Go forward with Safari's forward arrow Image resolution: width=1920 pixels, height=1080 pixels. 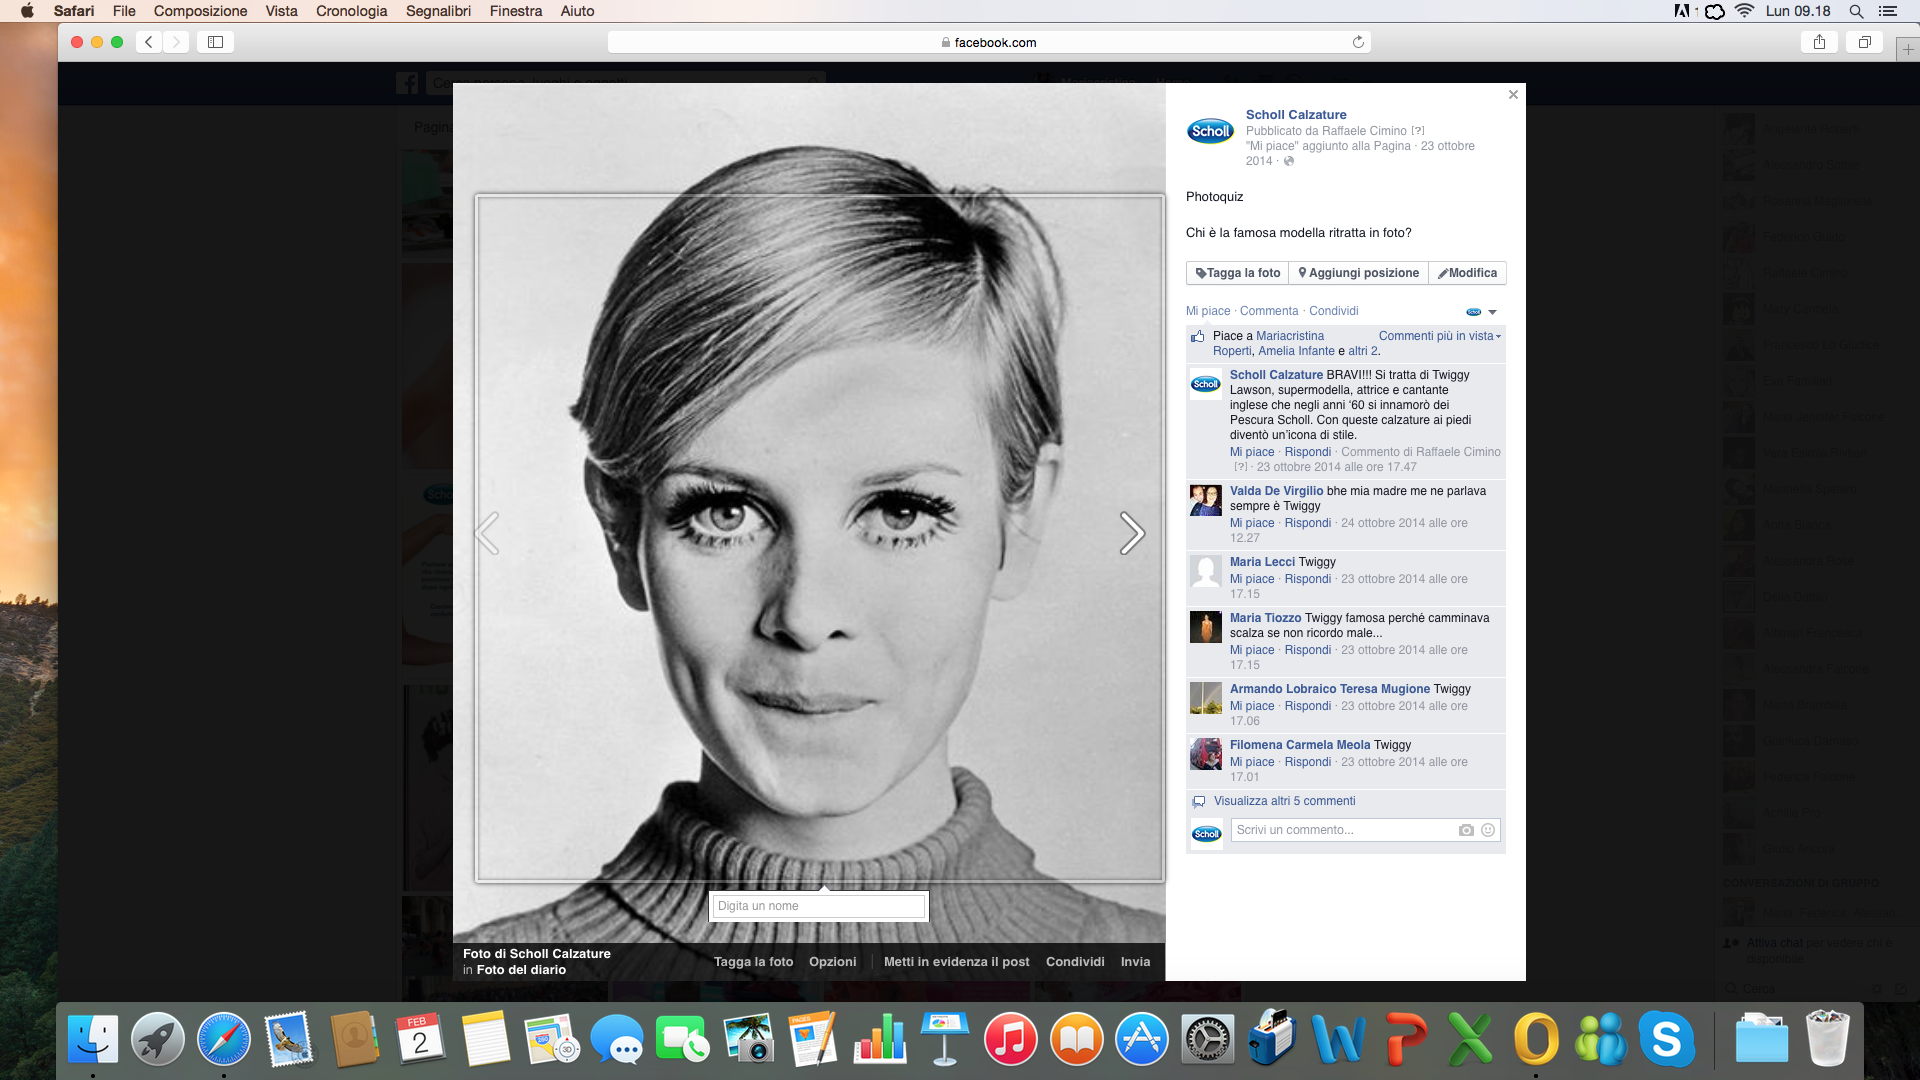pyautogui.click(x=176, y=42)
